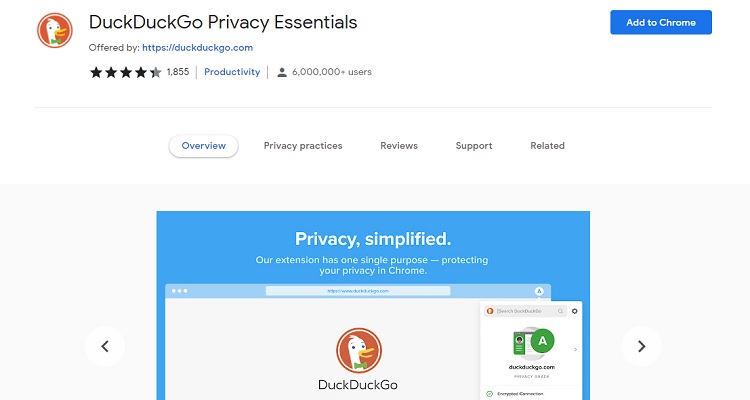The image size is (750, 400).
Task: Click the Add to Chrome button
Action: click(x=661, y=22)
